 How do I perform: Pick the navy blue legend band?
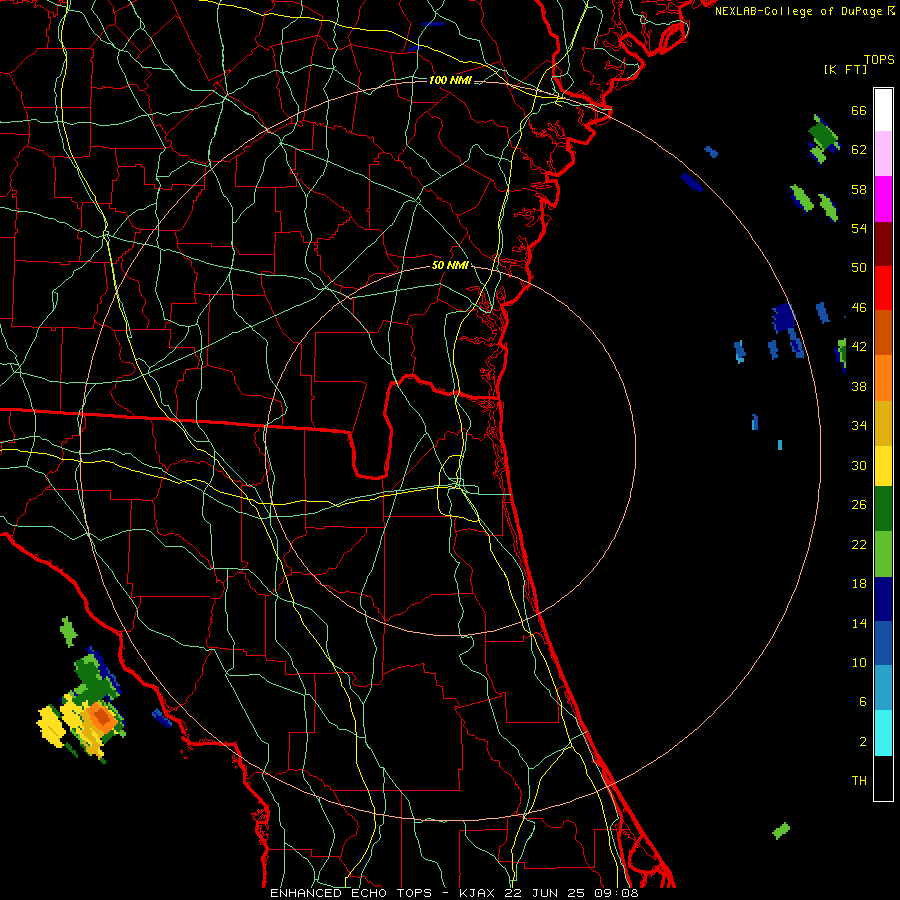[883, 599]
